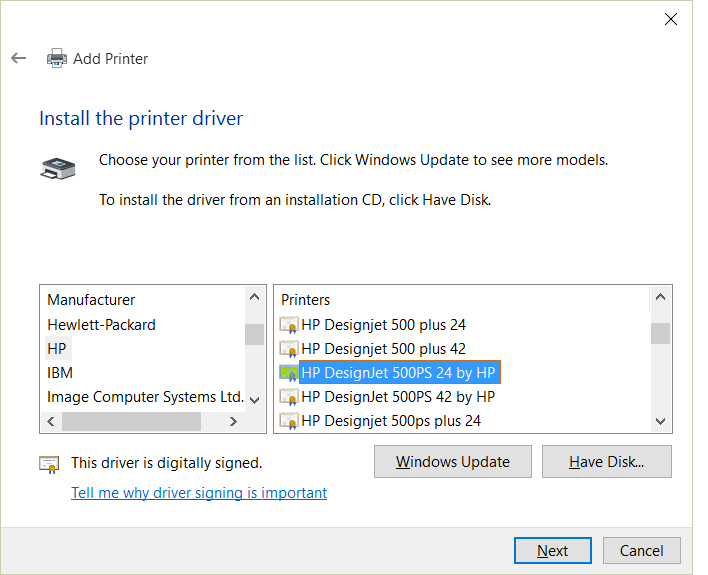The height and width of the screenshot is (575, 708).
Task: Select HP Designjet 500 plus 42 printer
Action: point(383,349)
